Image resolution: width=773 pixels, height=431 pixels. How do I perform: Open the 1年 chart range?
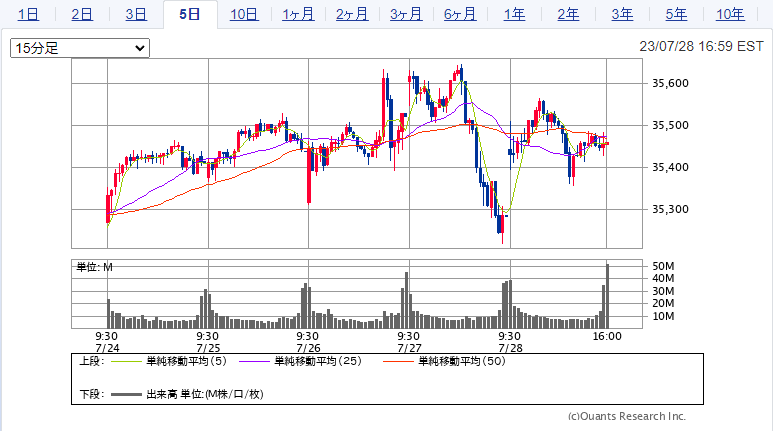click(x=514, y=14)
